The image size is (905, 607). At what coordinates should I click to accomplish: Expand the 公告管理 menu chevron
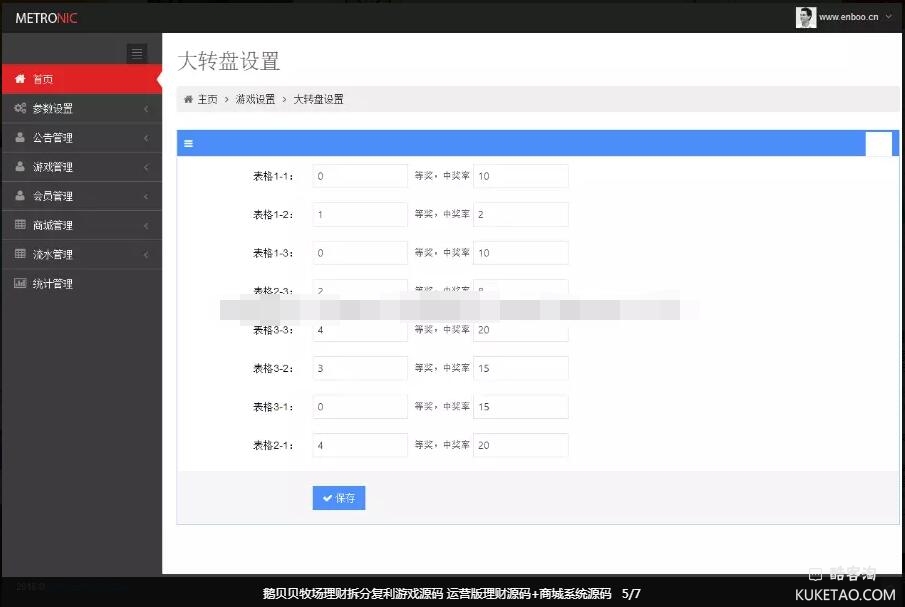point(146,138)
